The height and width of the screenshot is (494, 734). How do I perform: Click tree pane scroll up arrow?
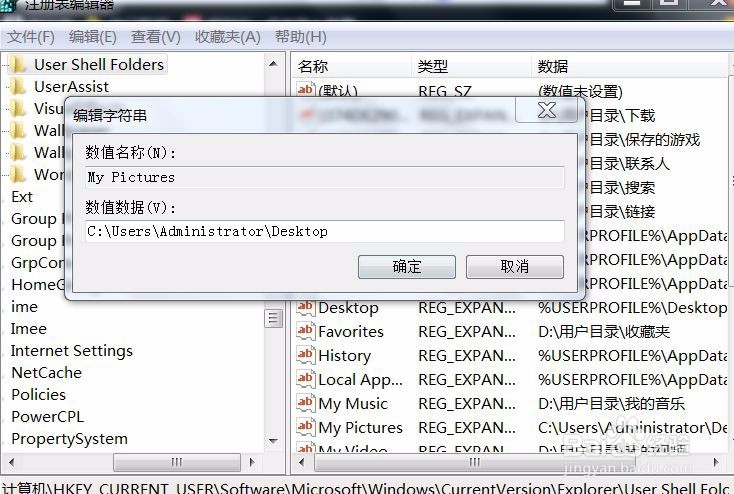click(x=274, y=64)
